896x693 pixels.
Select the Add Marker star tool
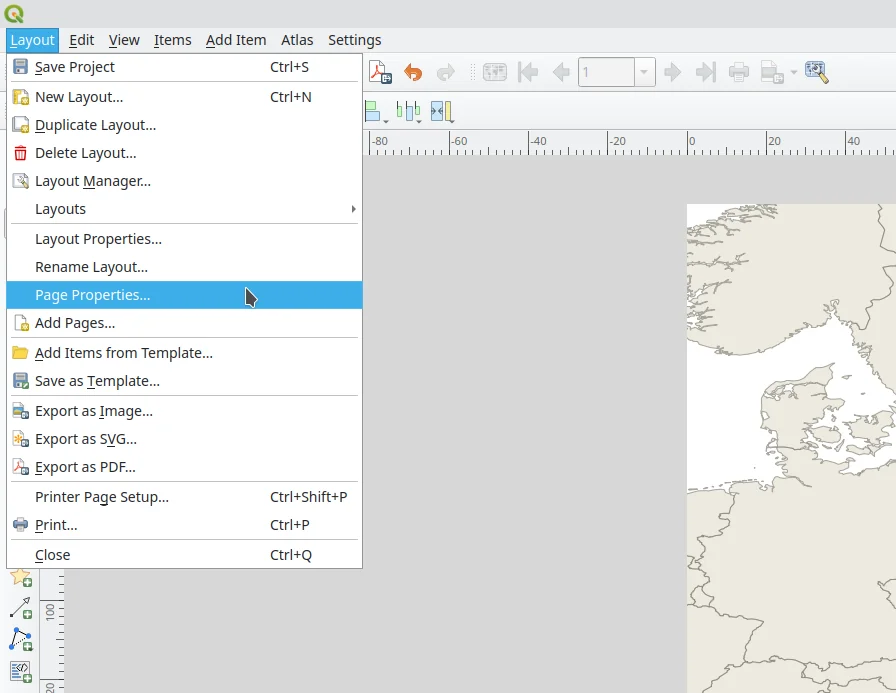[x=20, y=577]
